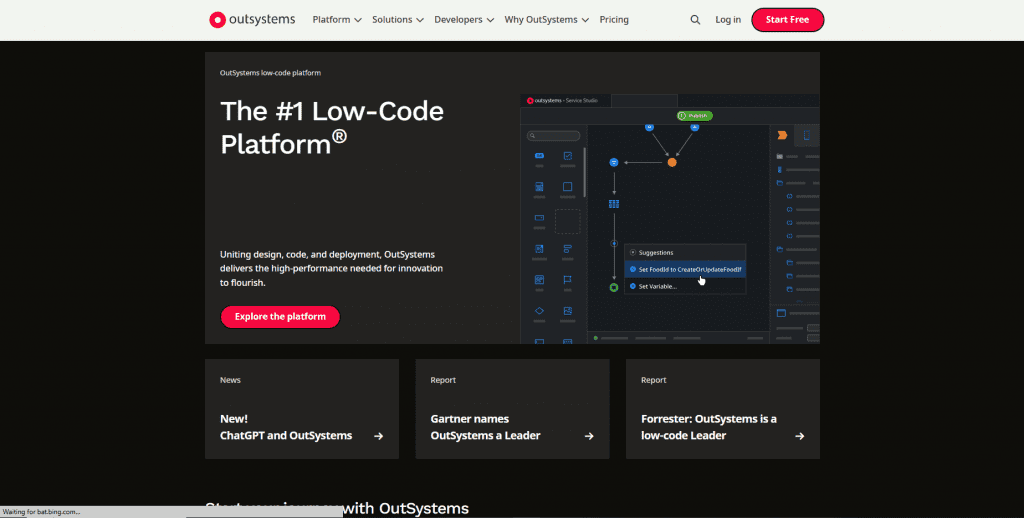Click the green Publish button in screenshot

tap(694, 116)
